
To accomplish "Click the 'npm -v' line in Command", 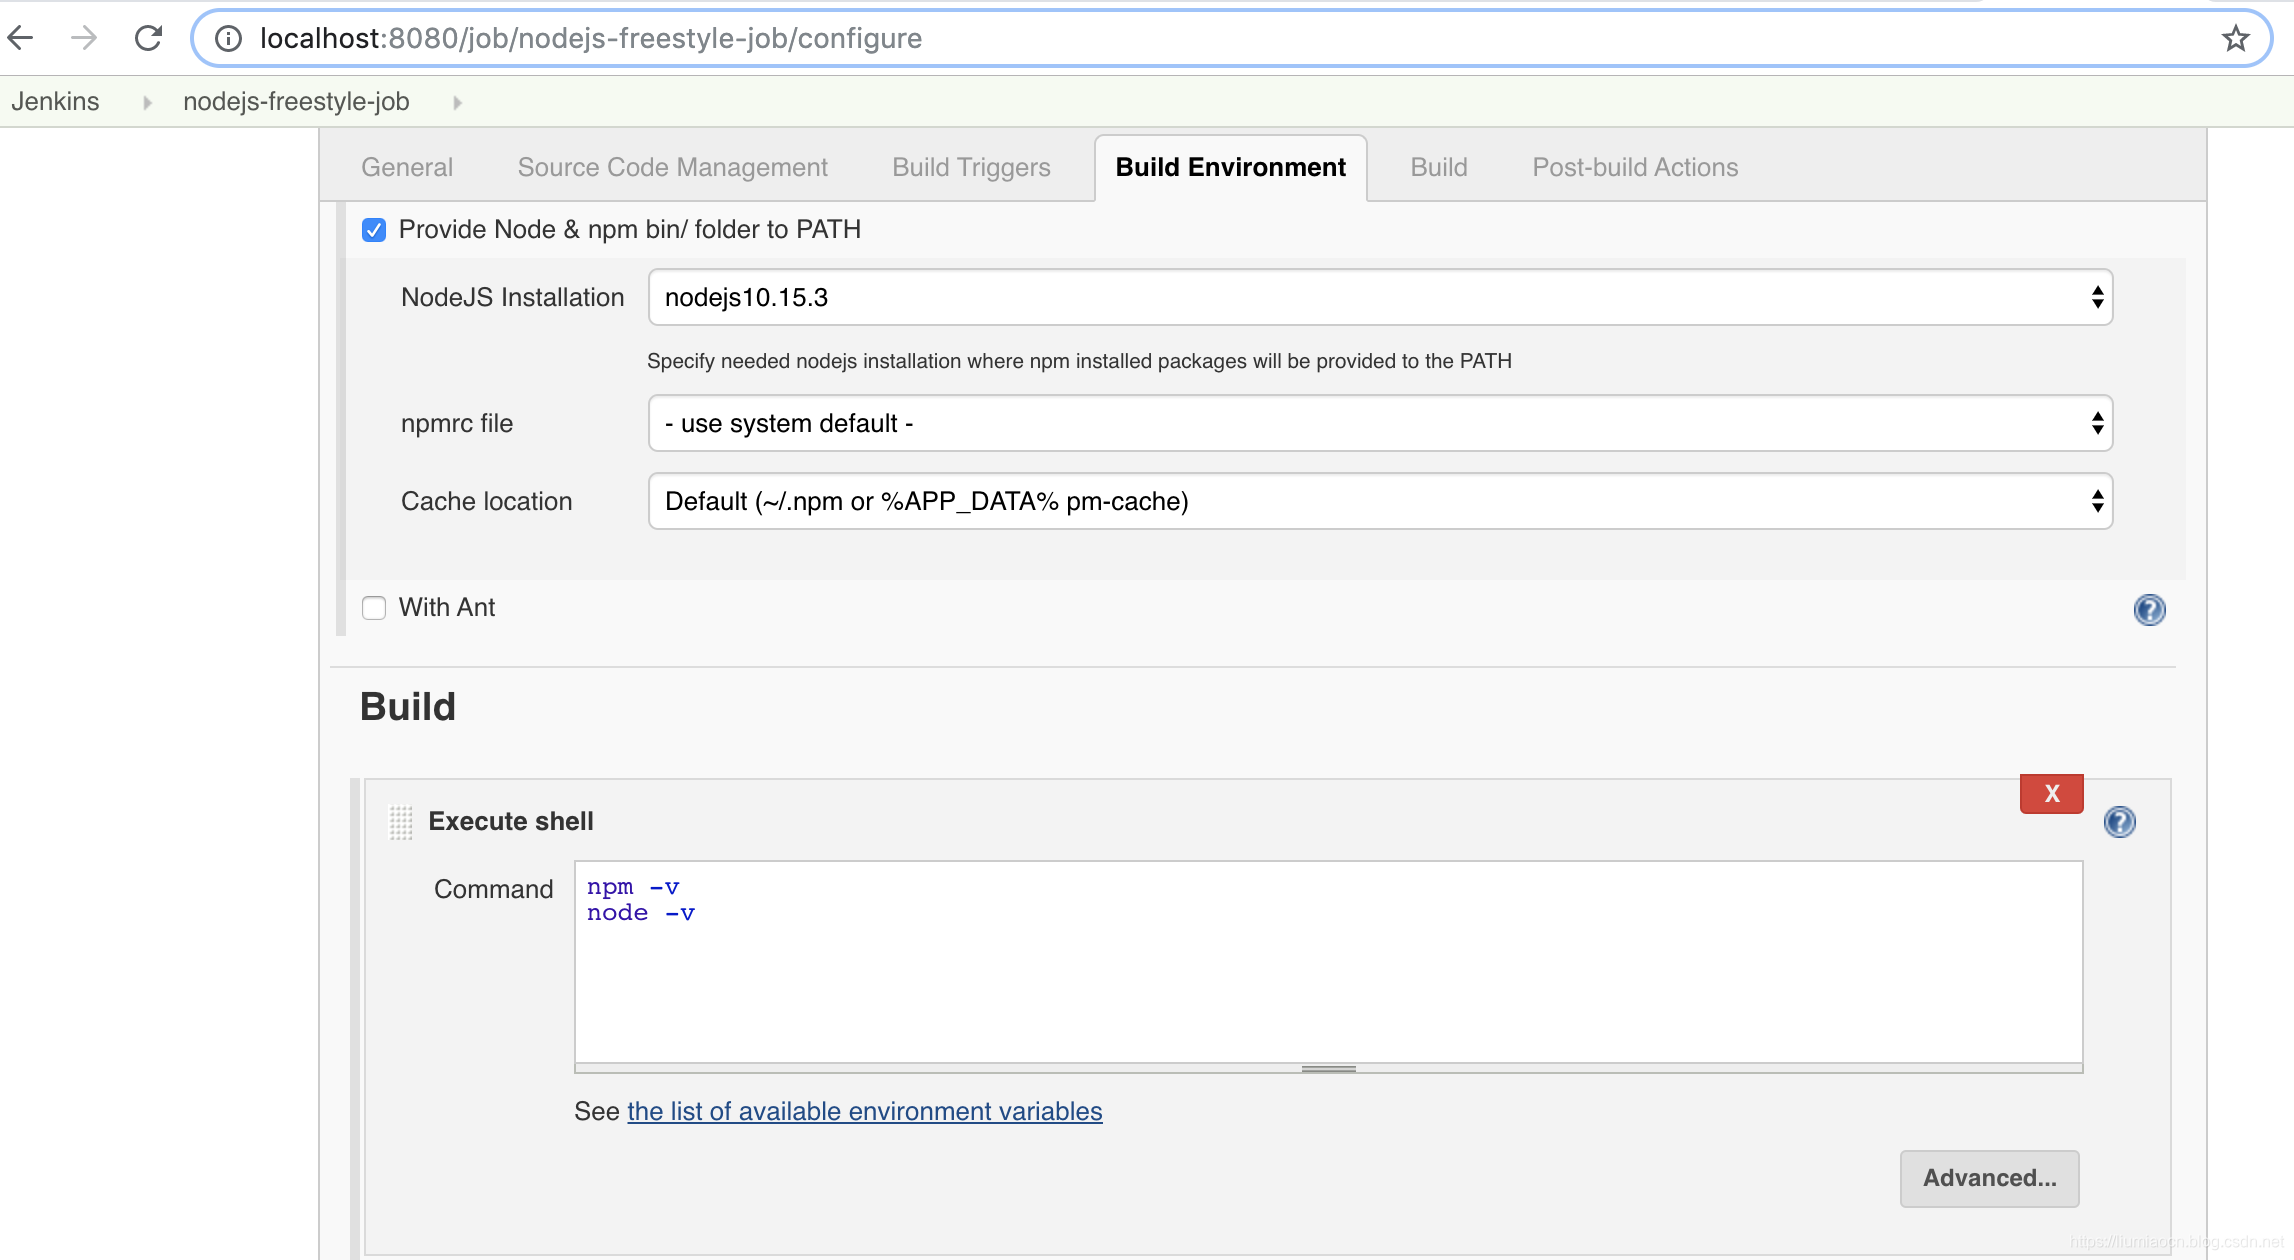I will [x=633, y=887].
